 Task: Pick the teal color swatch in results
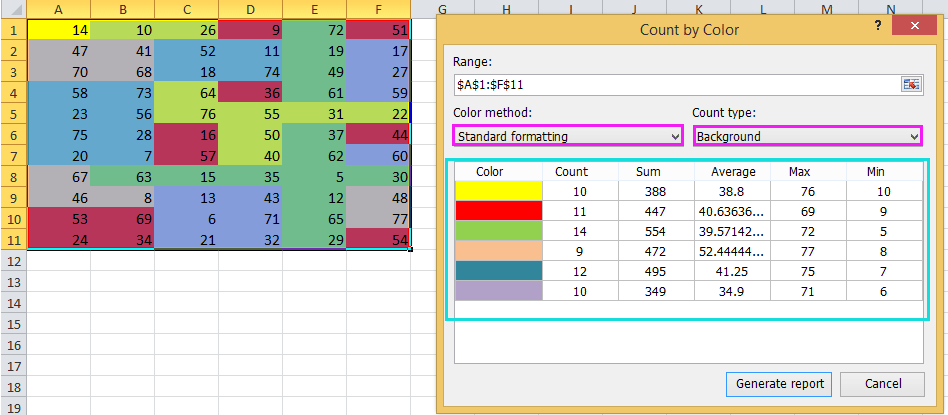[498, 270]
